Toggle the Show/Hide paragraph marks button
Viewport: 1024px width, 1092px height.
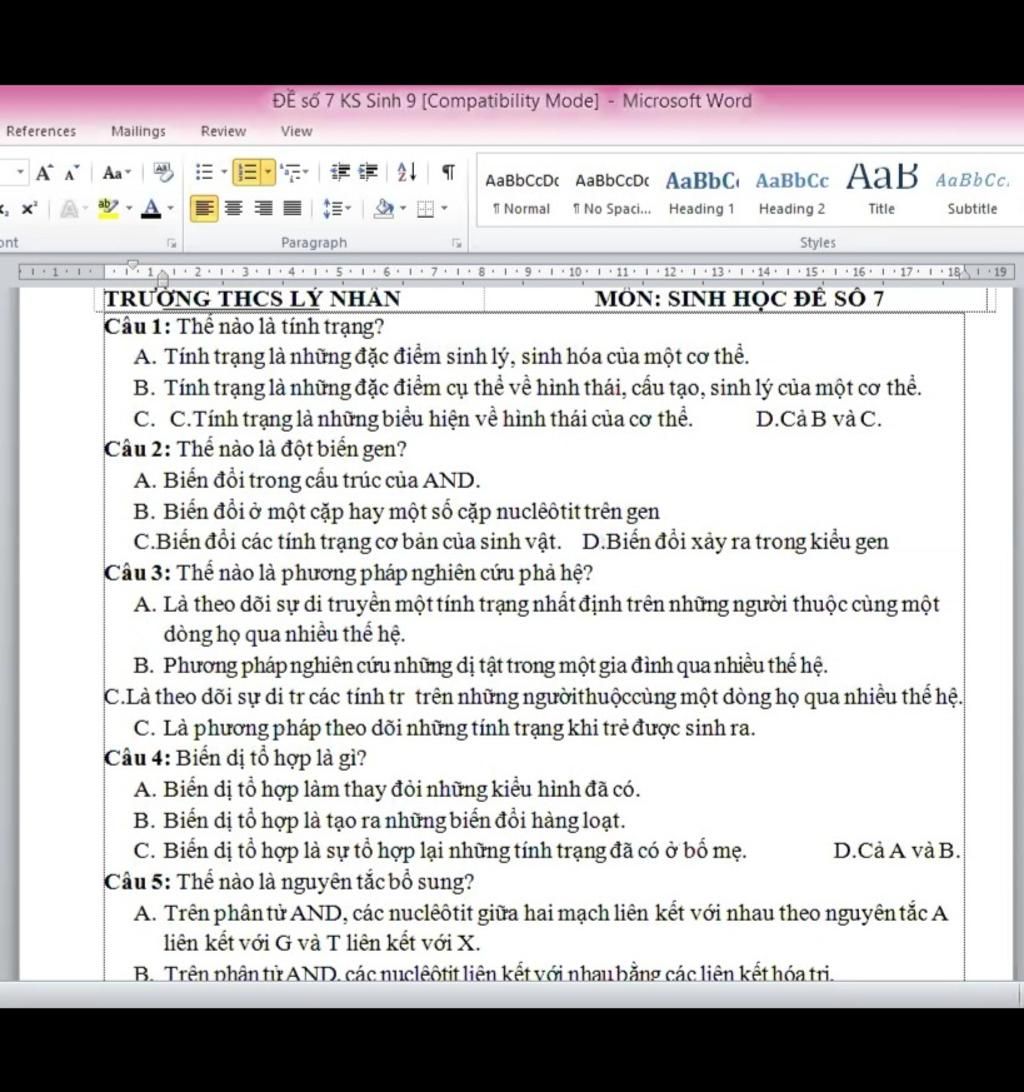click(449, 173)
